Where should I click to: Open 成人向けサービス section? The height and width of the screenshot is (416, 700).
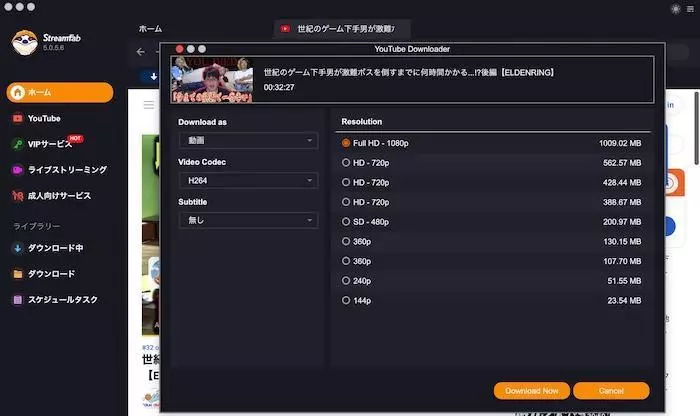(59, 196)
